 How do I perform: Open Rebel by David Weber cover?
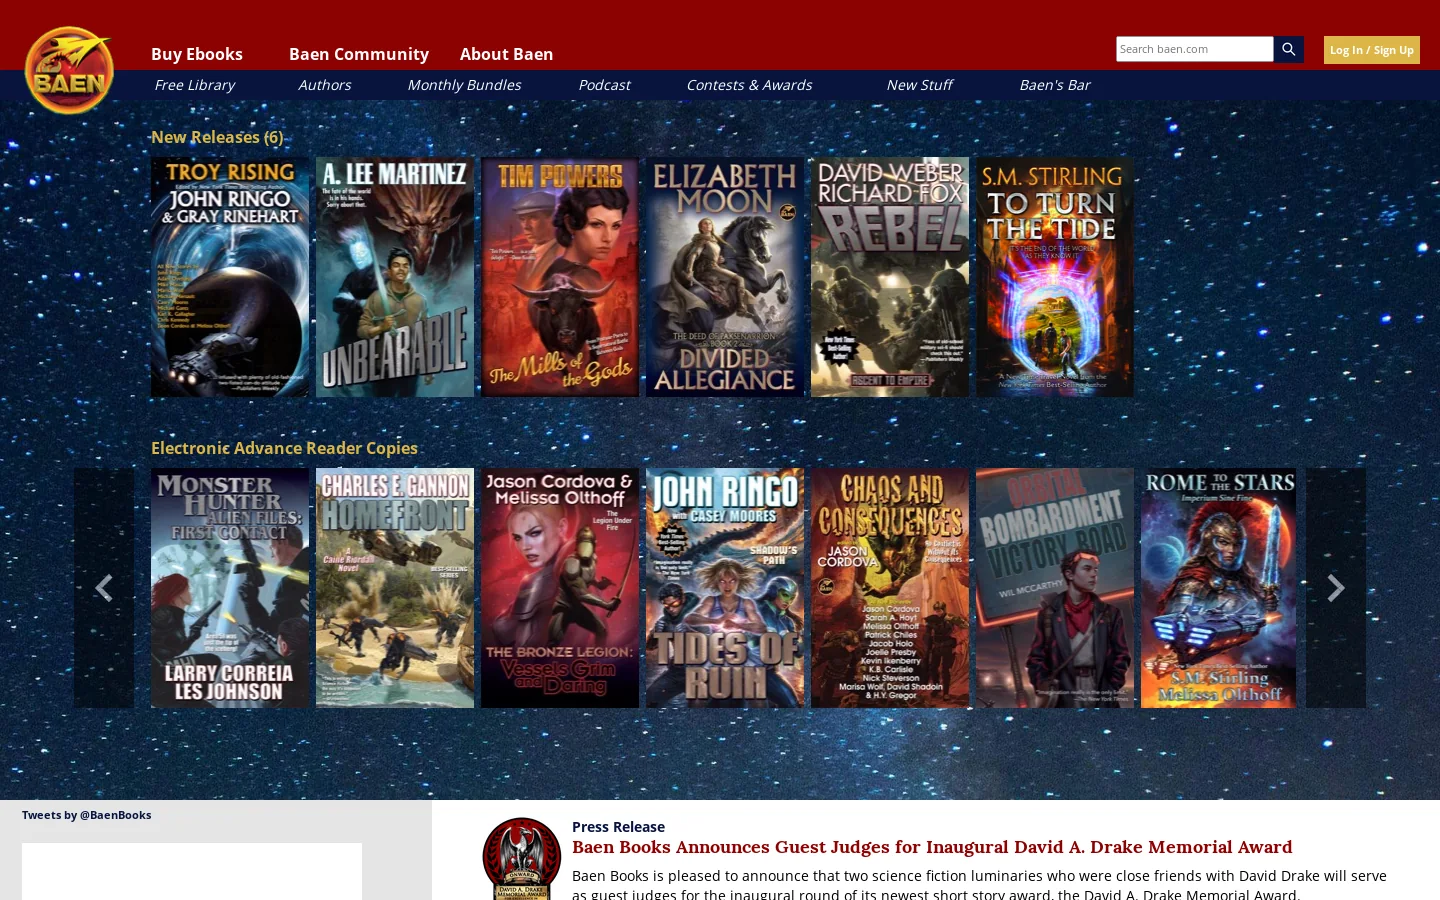pos(890,277)
